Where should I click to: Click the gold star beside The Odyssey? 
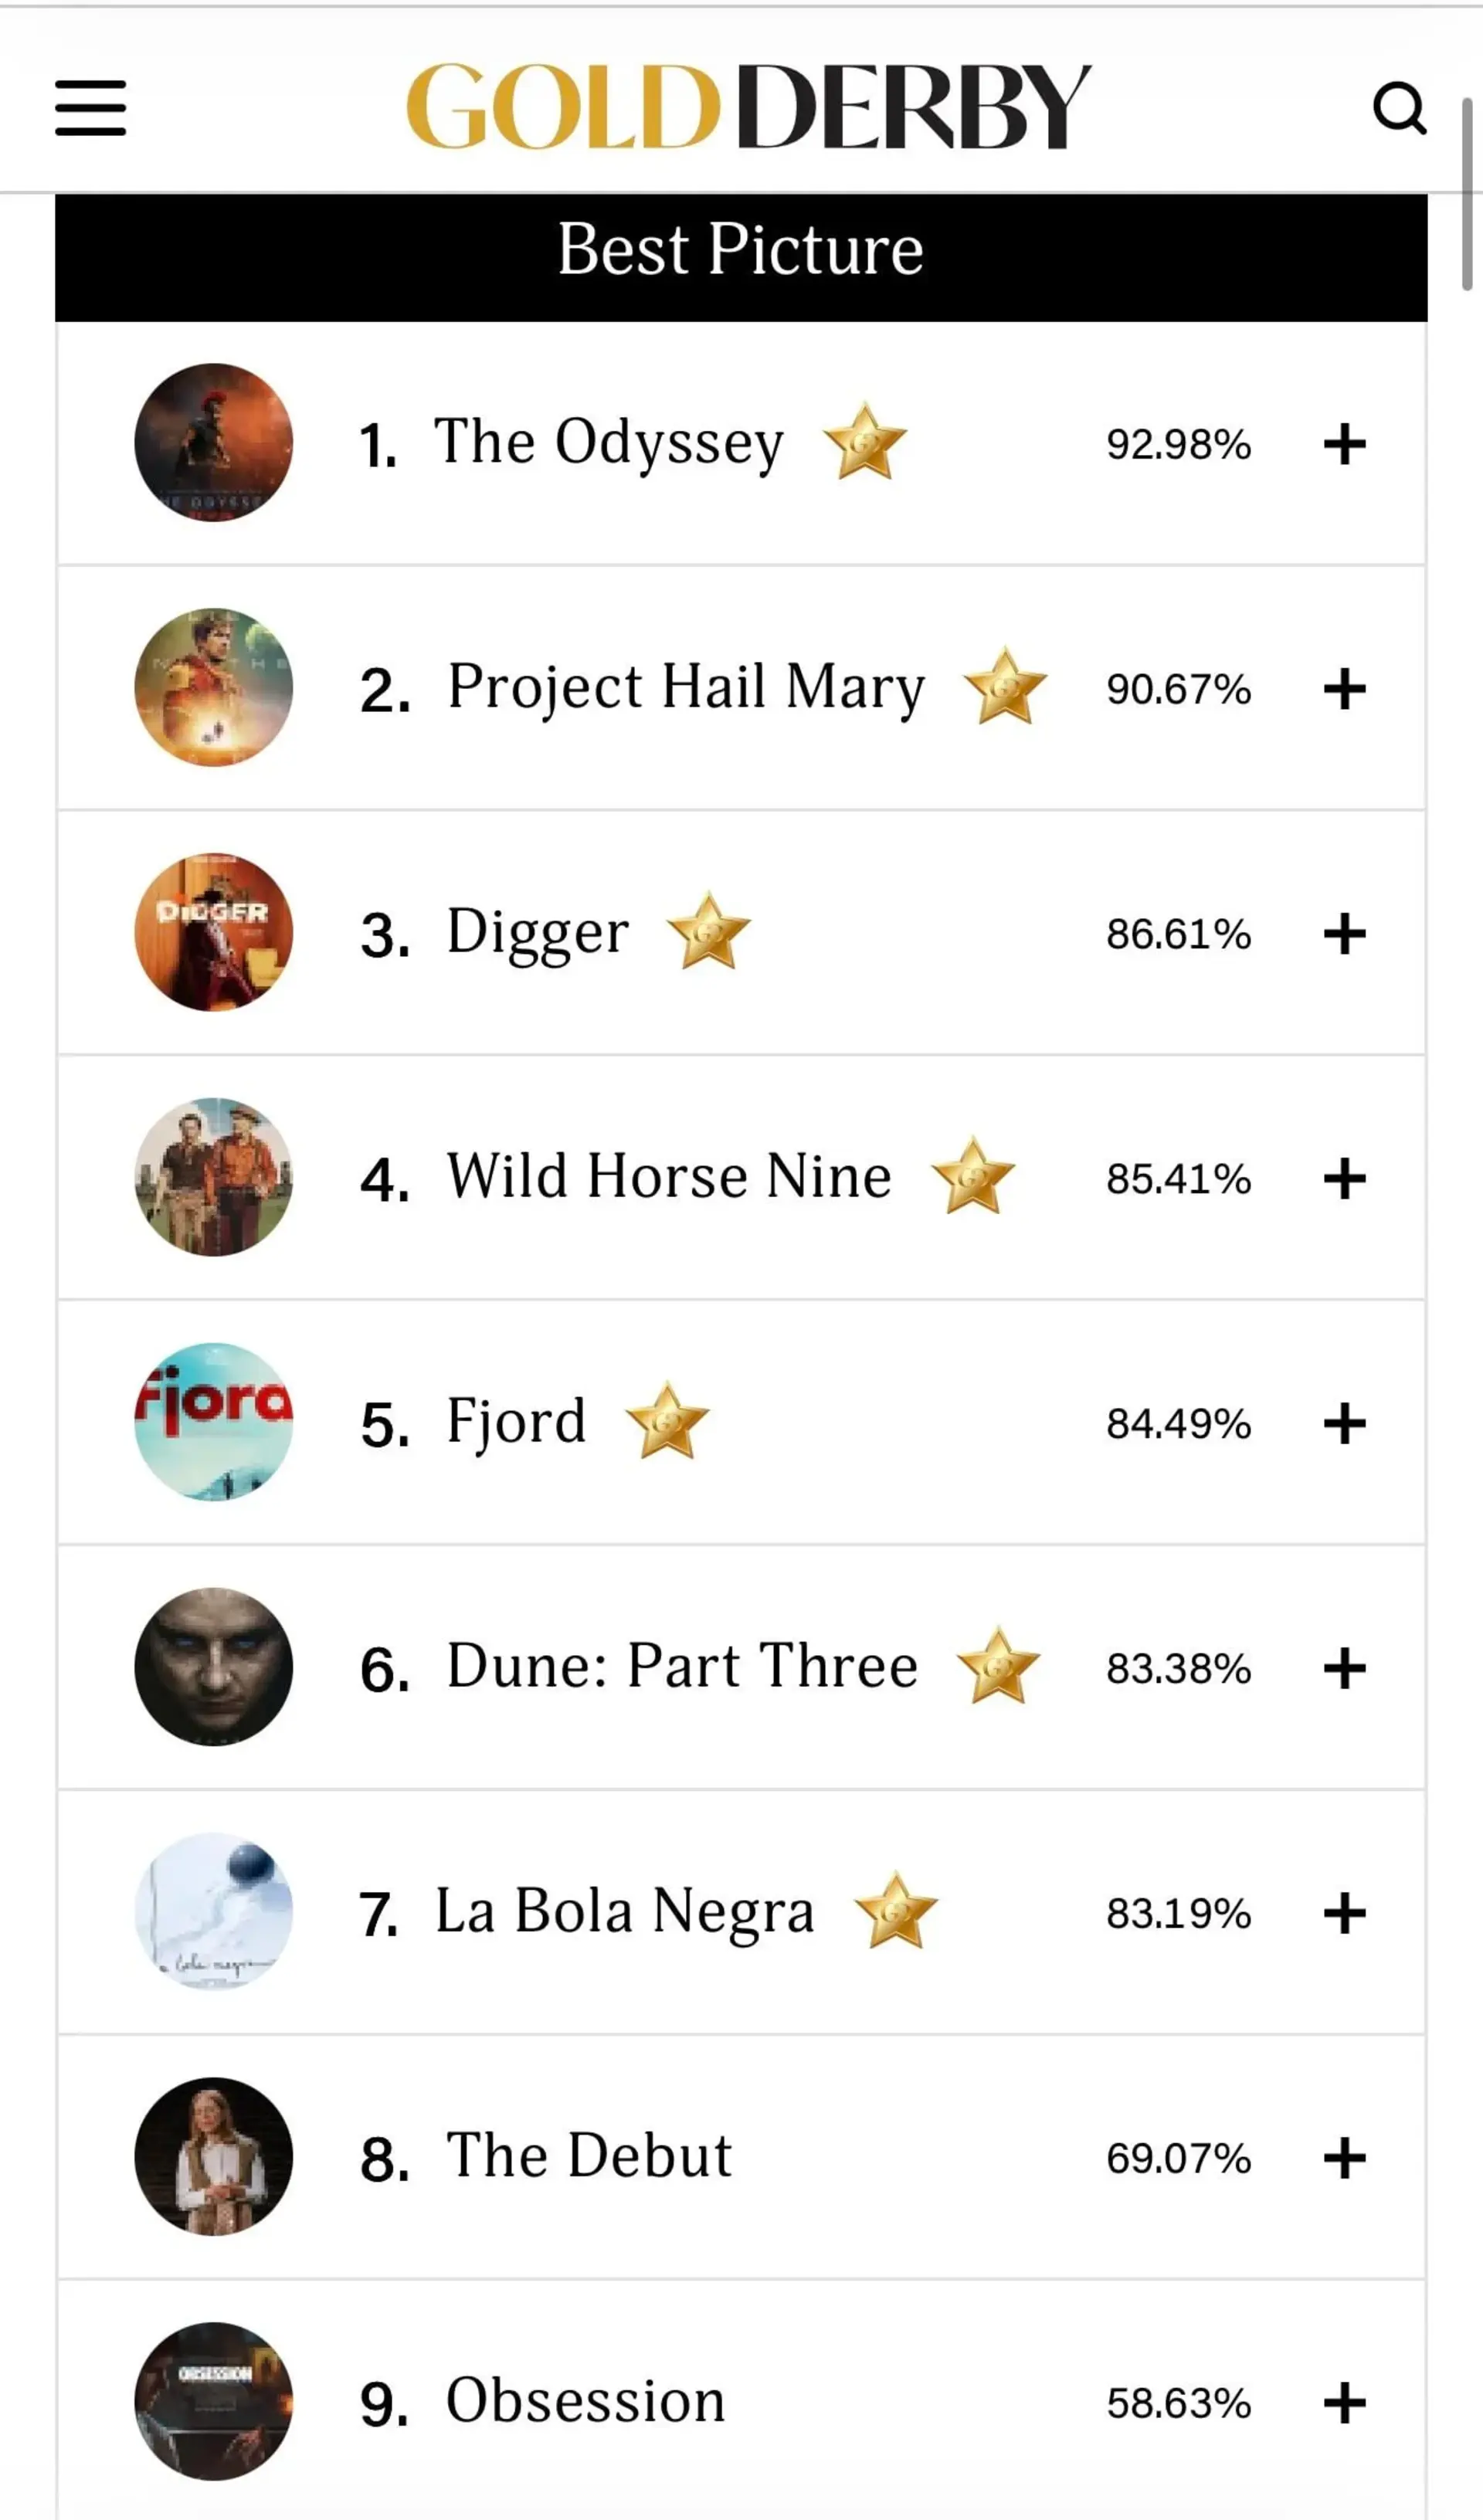865,442
